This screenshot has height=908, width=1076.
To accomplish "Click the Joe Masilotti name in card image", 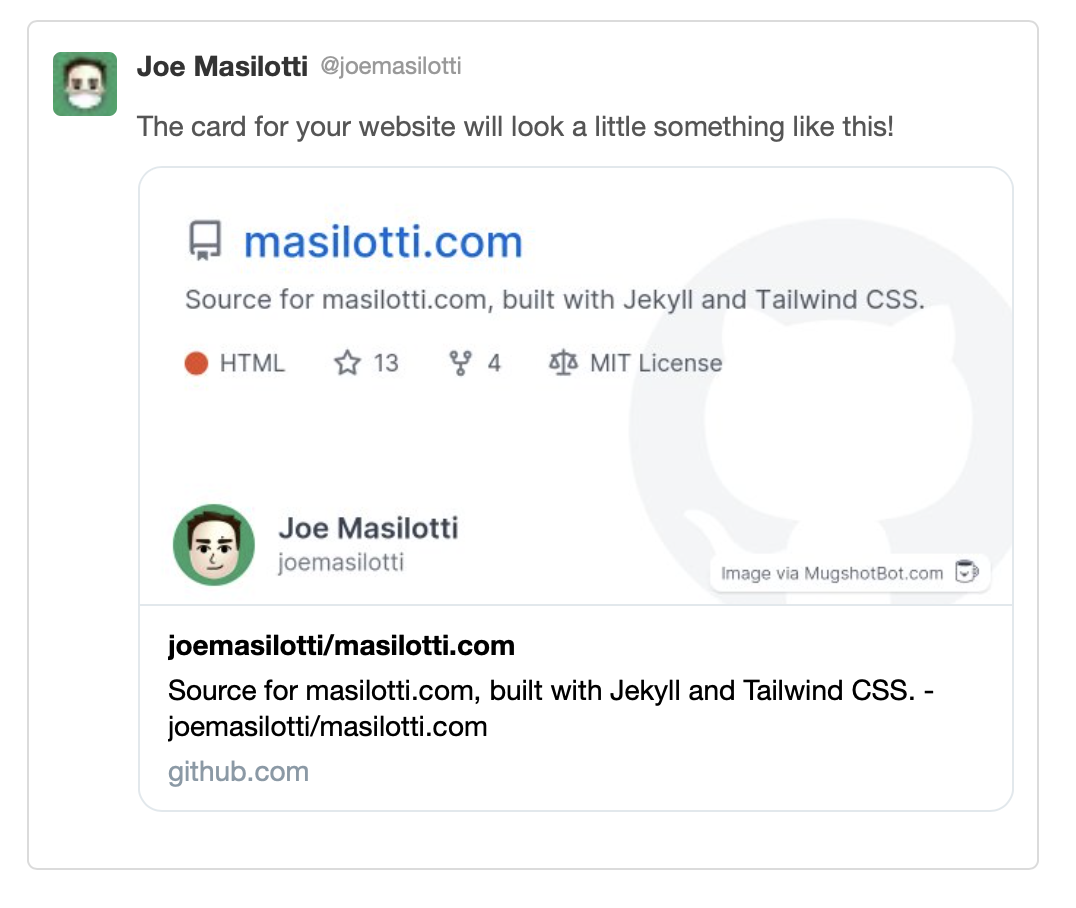I will (x=368, y=528).
